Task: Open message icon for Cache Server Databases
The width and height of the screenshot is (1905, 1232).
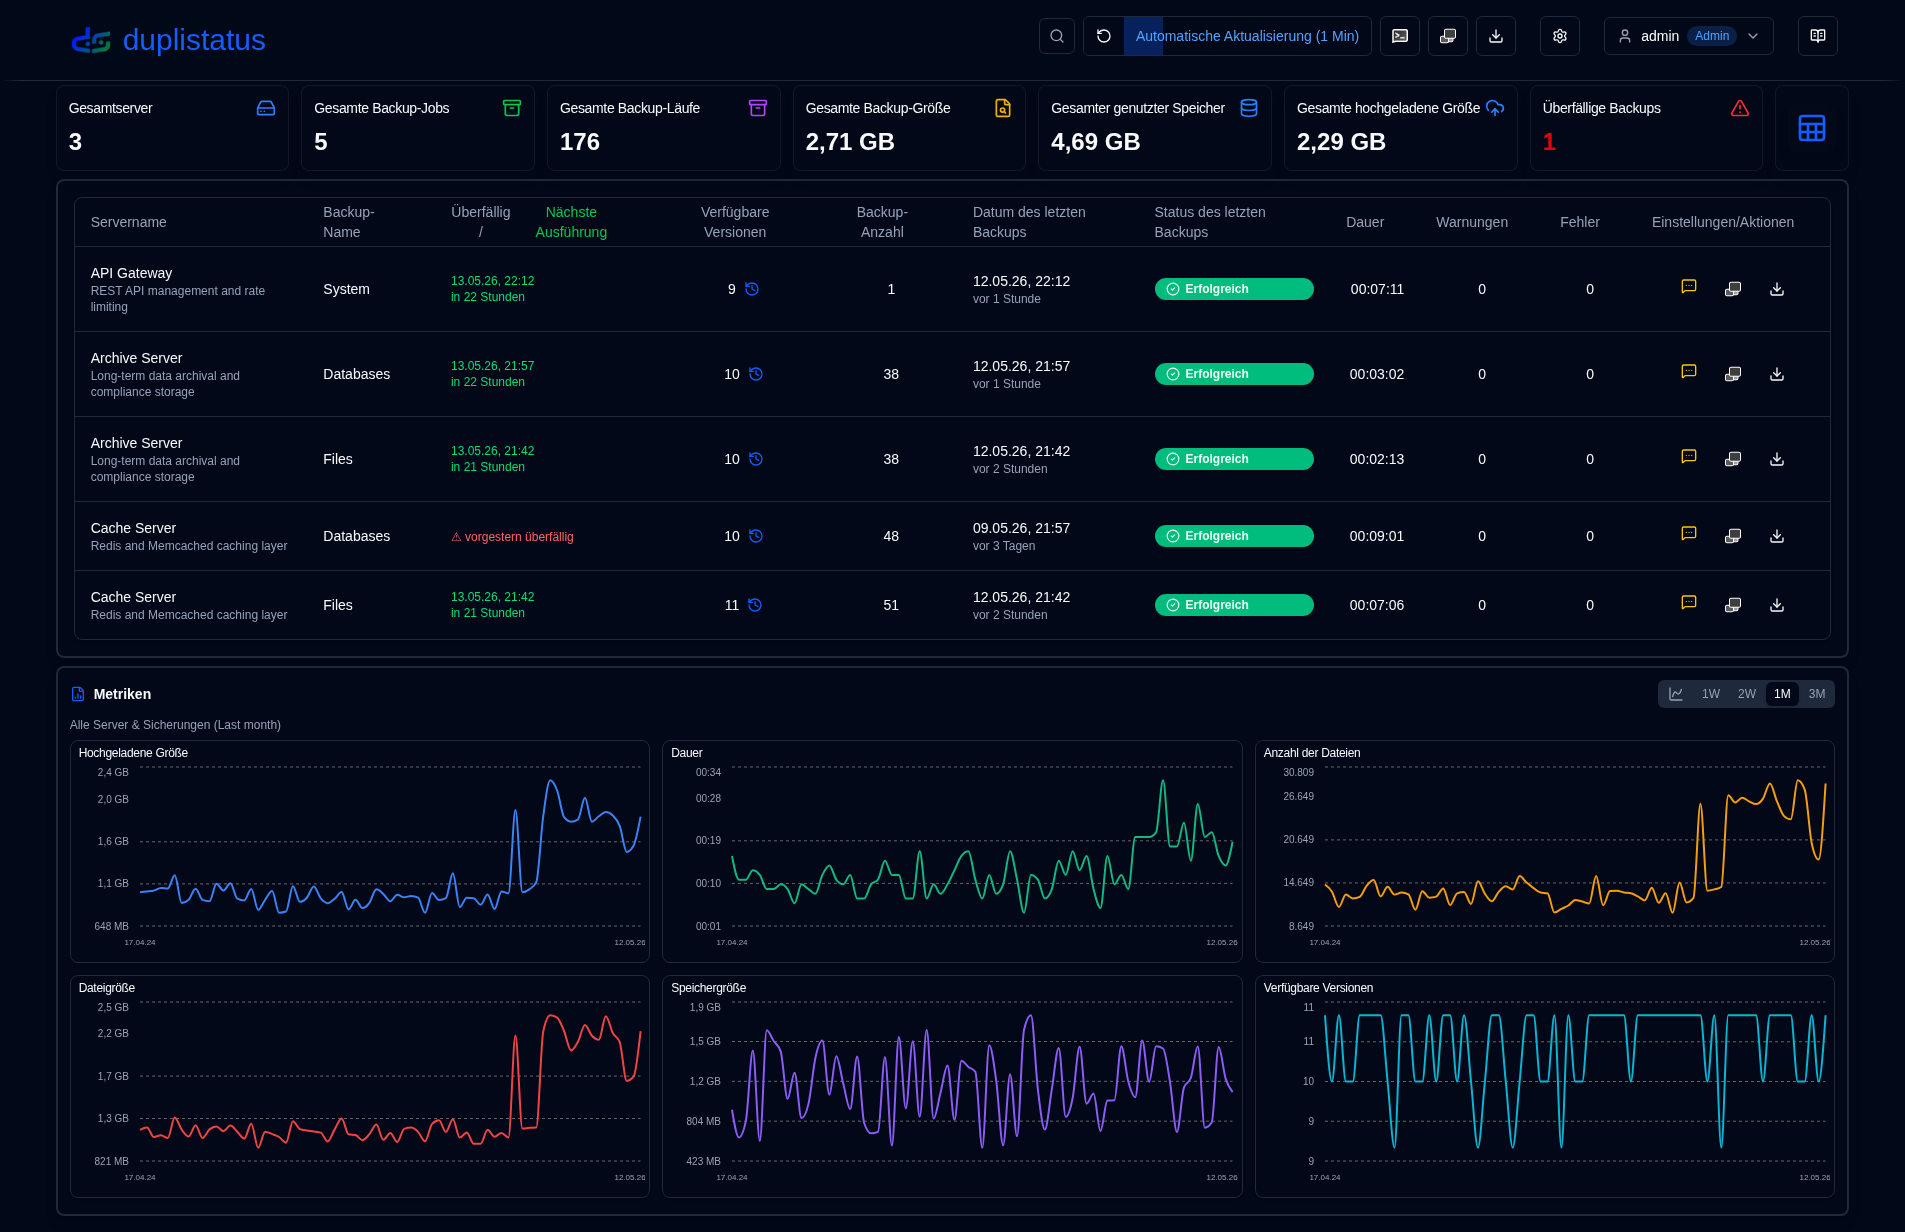Action: pos(1689,534)
